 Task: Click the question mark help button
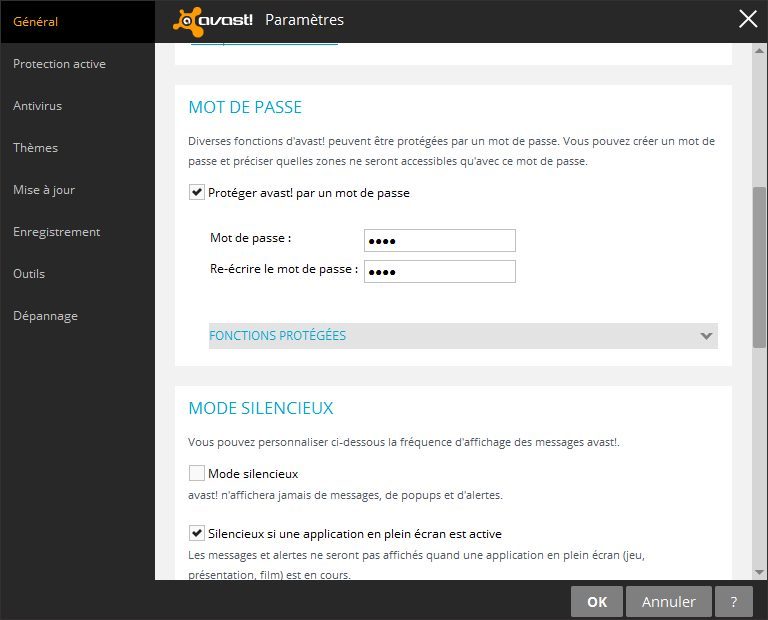pyautogui.click(x=734, y=602)
